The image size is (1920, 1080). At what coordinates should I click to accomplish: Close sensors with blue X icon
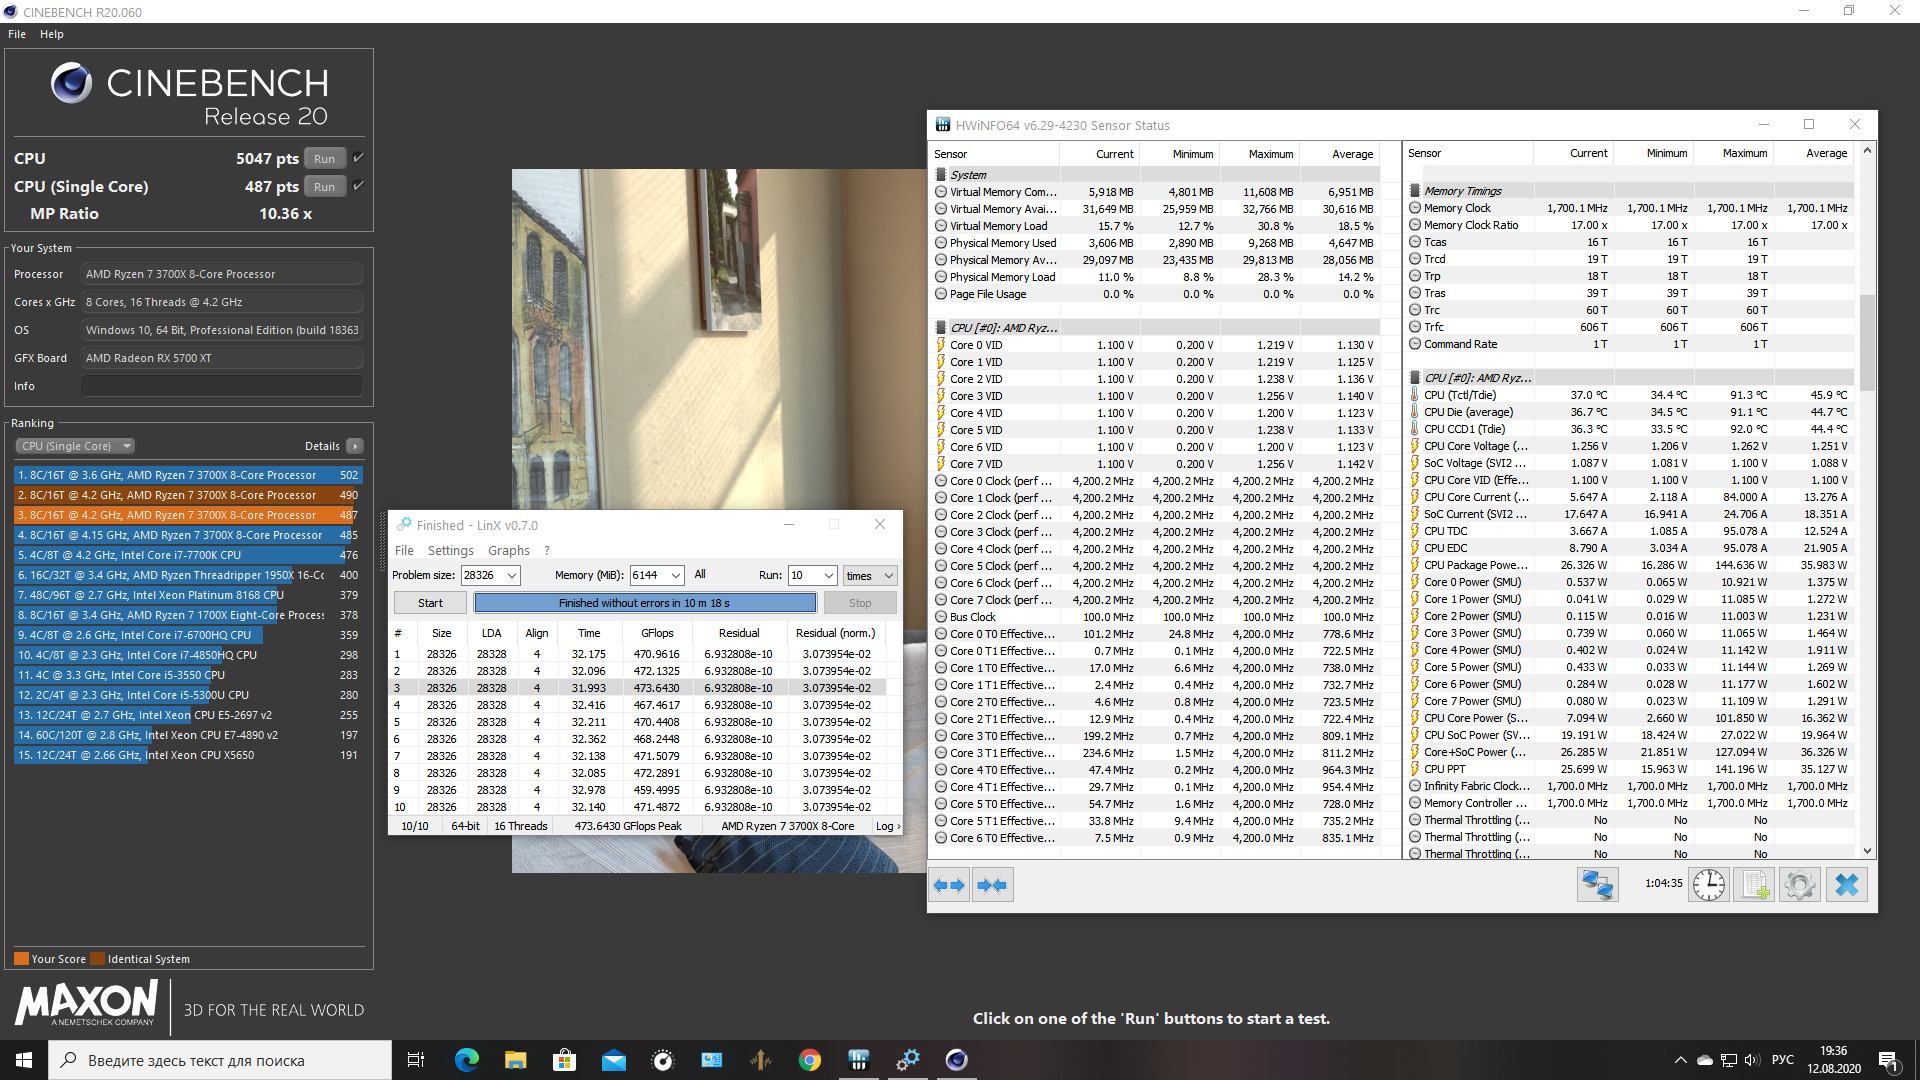coord(1846,885)
